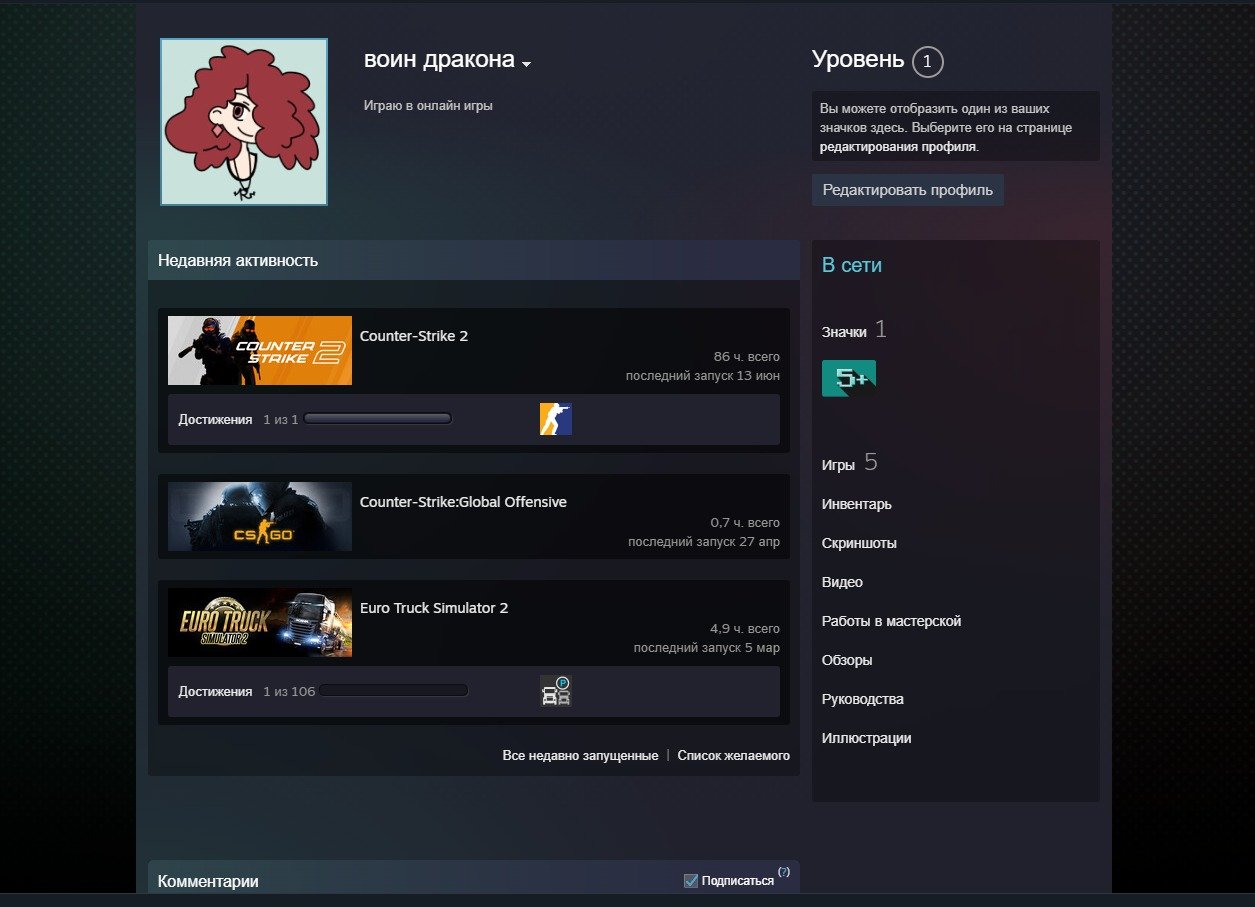Open the CS:GO game banner
Viewport: 1255px width, 907px height.
click(x=260, y=516)
